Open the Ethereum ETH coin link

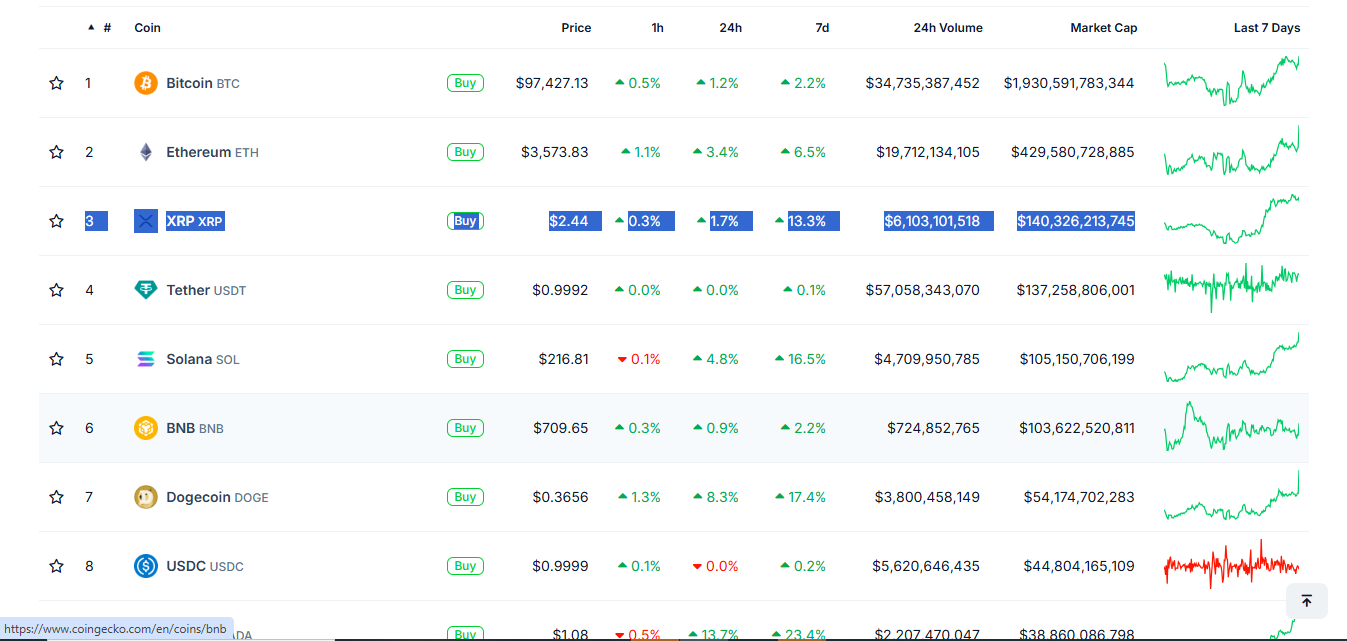coord(212,152)
